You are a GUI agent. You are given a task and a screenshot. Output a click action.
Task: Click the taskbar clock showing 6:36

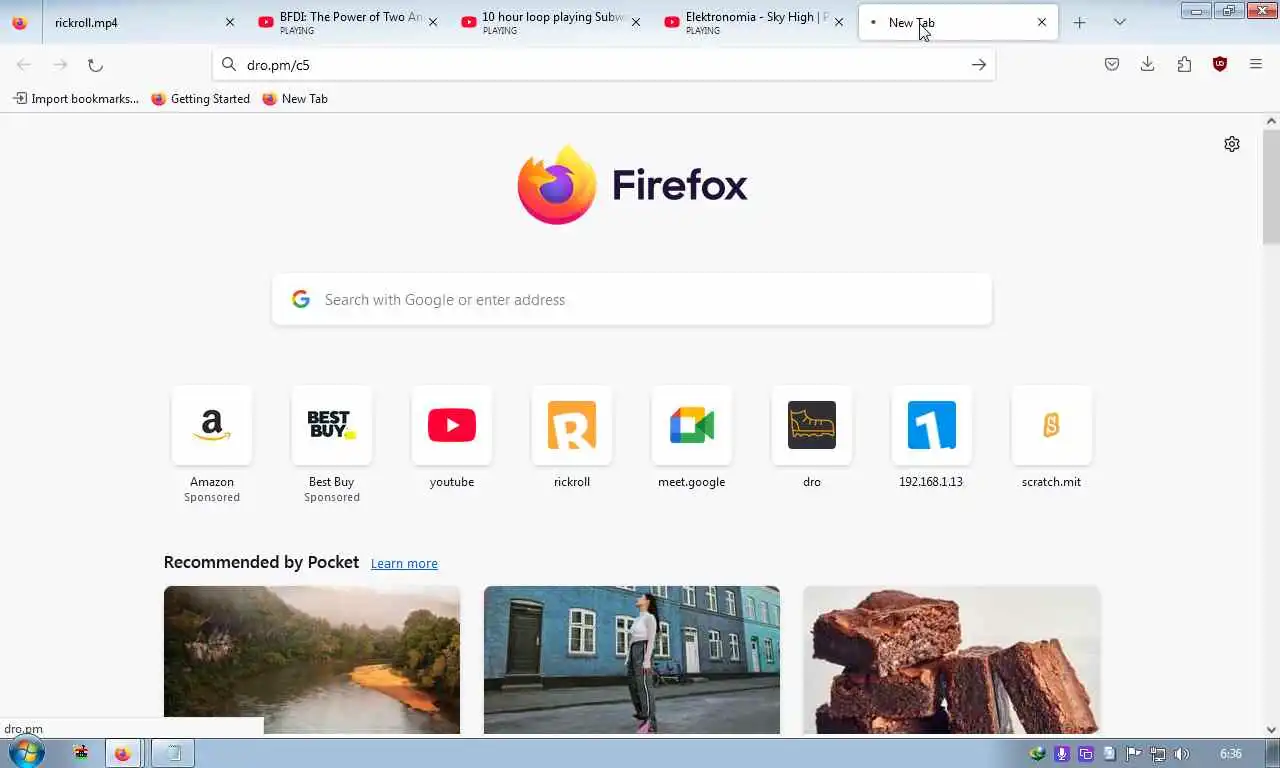(x=1231, y=754)
